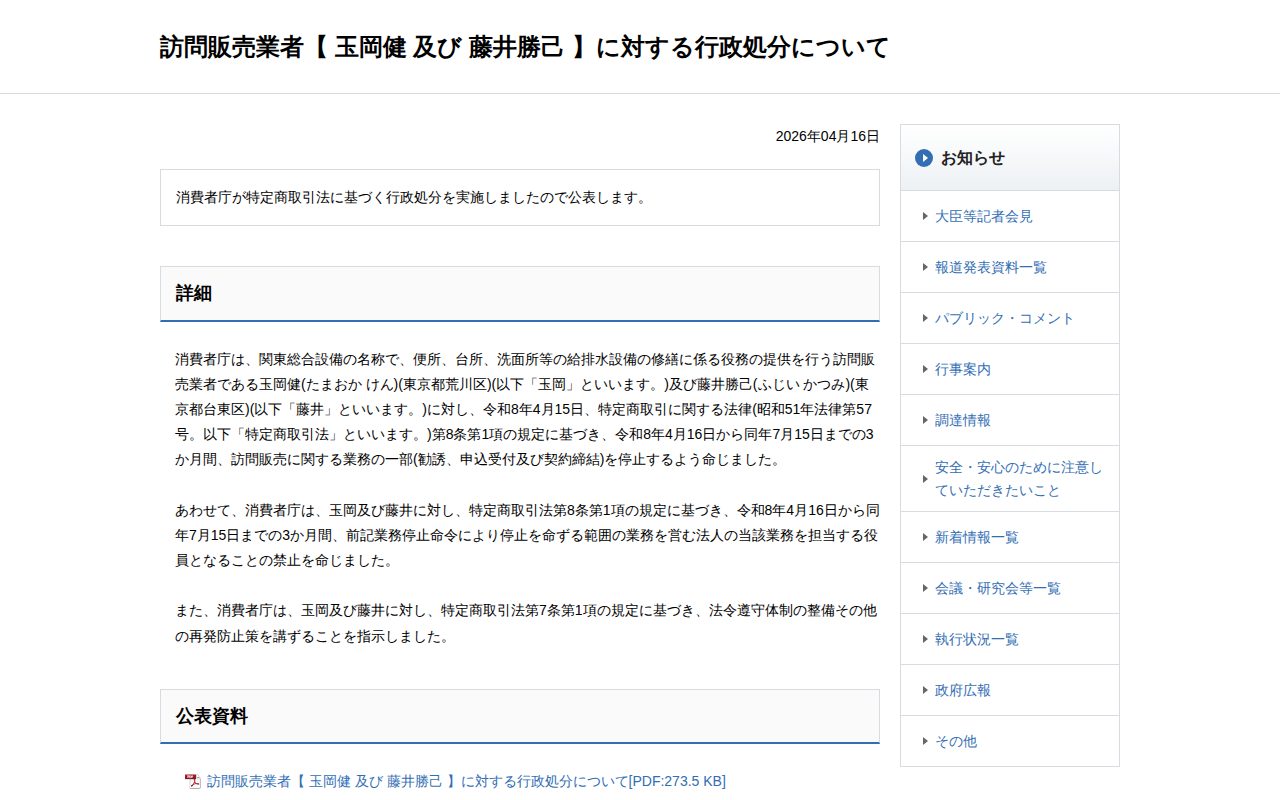Click the paragraph starting with あわせて、消費者庁は
1280x800 pixels.
(528, 535)
